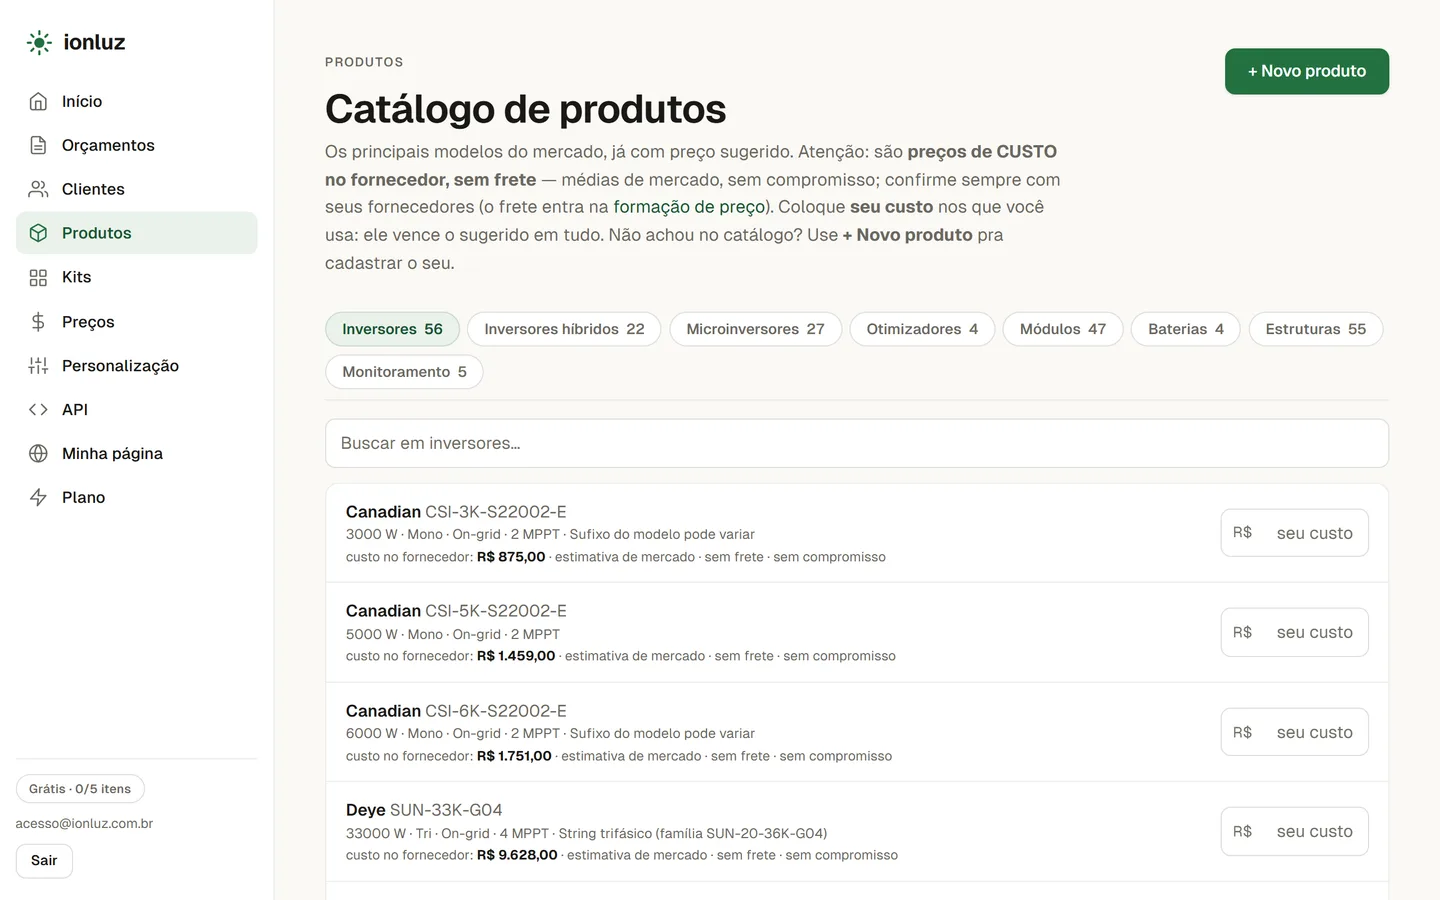This screenshot has height=900, width=1440.
Task: Click the Preços dollar sign icon
Action: (x=38, y=321)
